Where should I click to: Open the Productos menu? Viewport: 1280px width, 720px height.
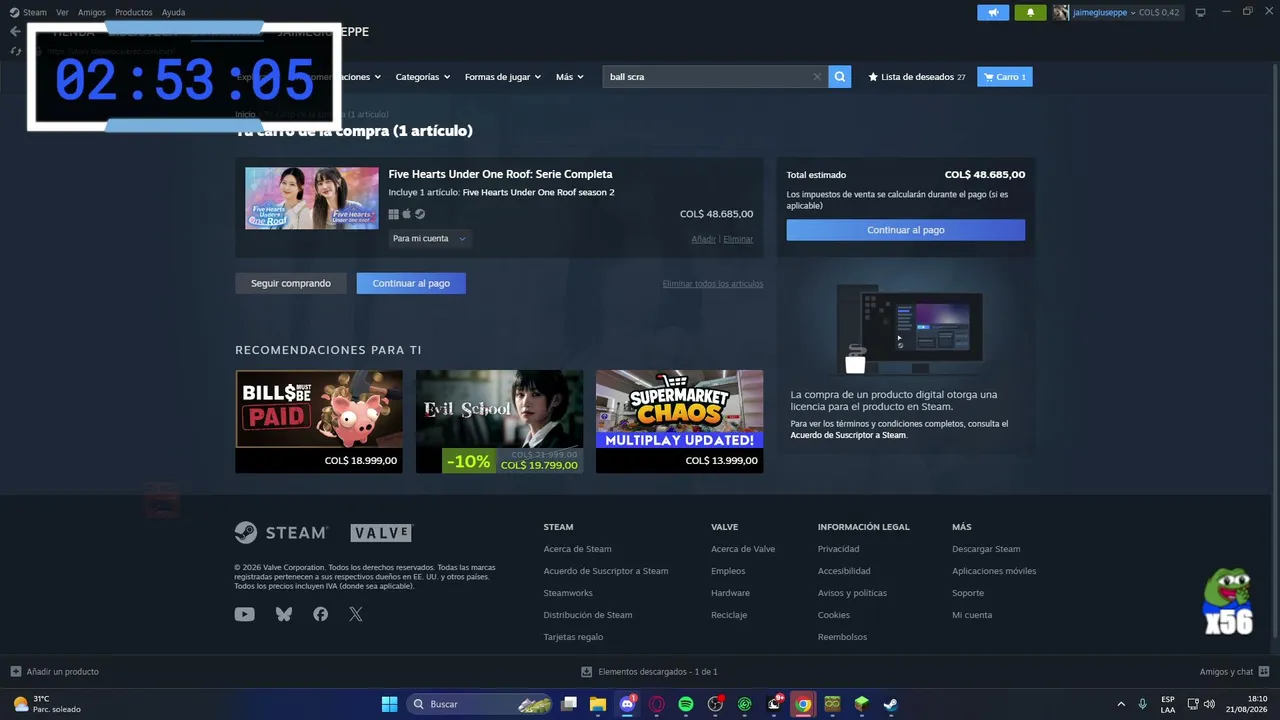click(x=134, y=12)
